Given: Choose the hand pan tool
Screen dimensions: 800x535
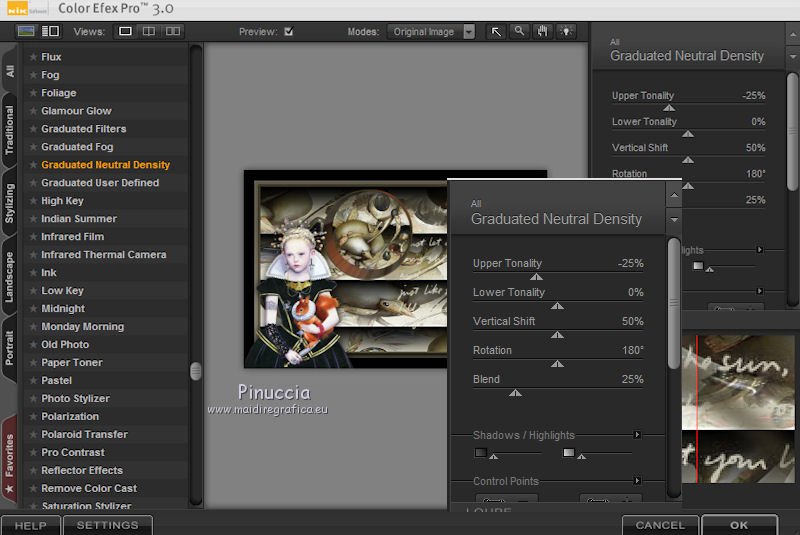Looking at the screenshot, I should tap(543, 31).
